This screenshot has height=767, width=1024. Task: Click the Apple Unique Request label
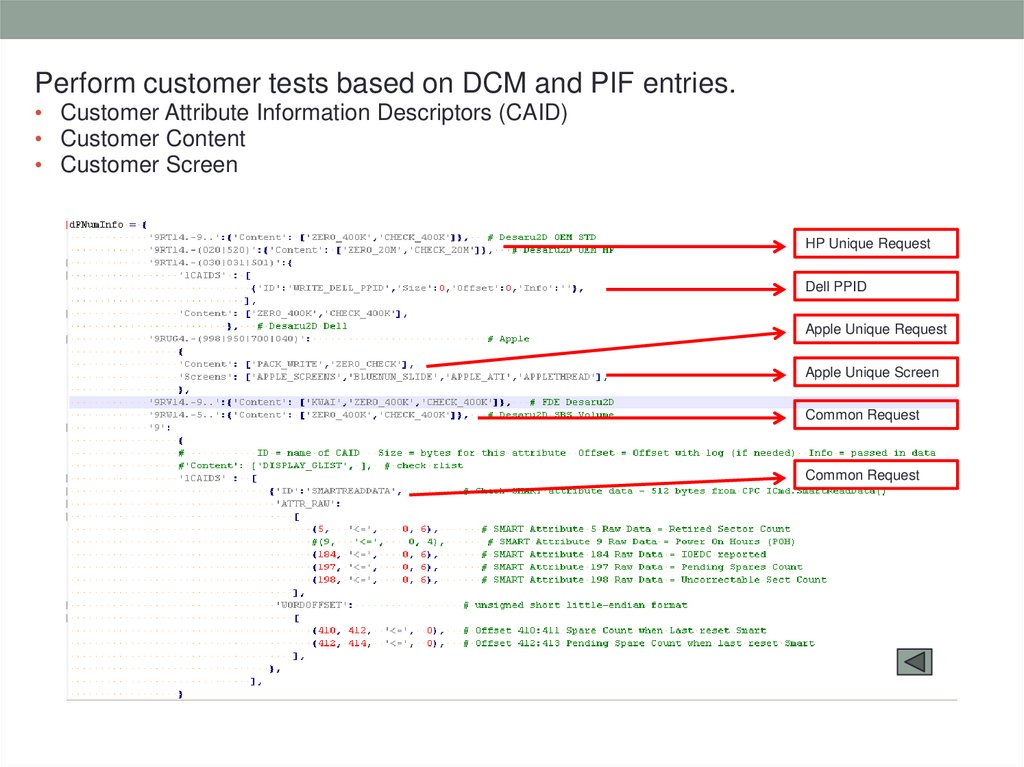(876, 329)
